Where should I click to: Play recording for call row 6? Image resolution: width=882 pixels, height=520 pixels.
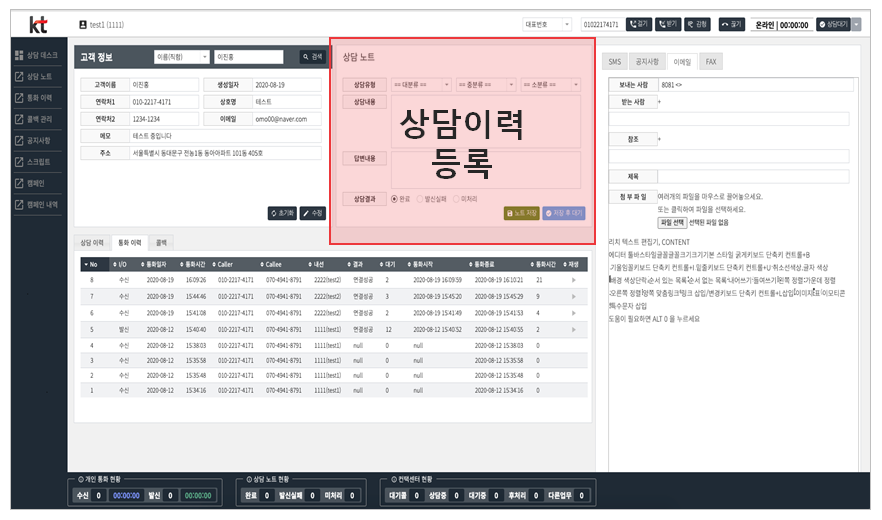click(573, 313)
